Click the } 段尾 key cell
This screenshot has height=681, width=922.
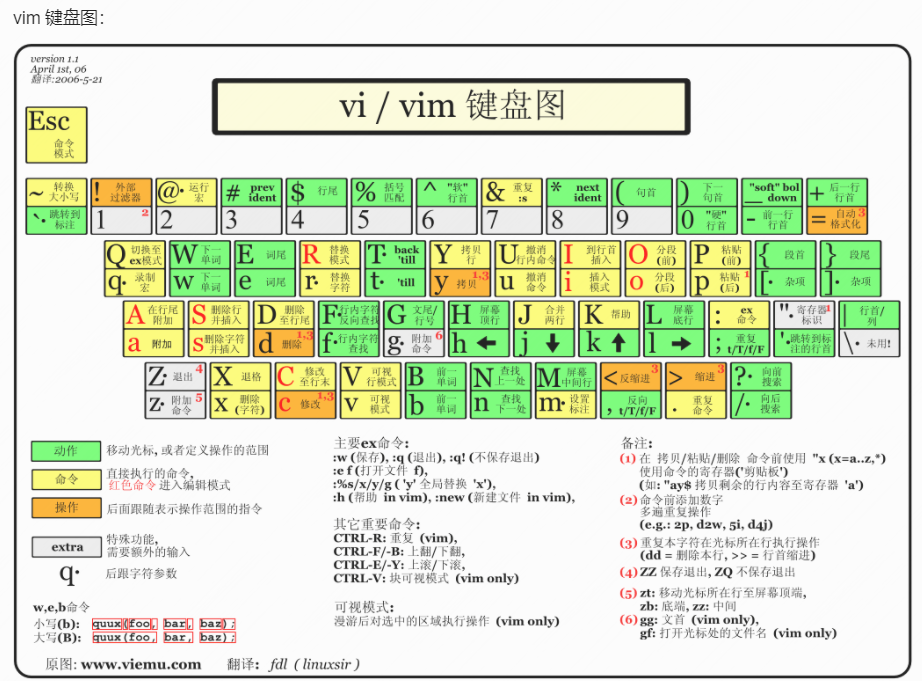pyautogui.click(x=851, y=255)
